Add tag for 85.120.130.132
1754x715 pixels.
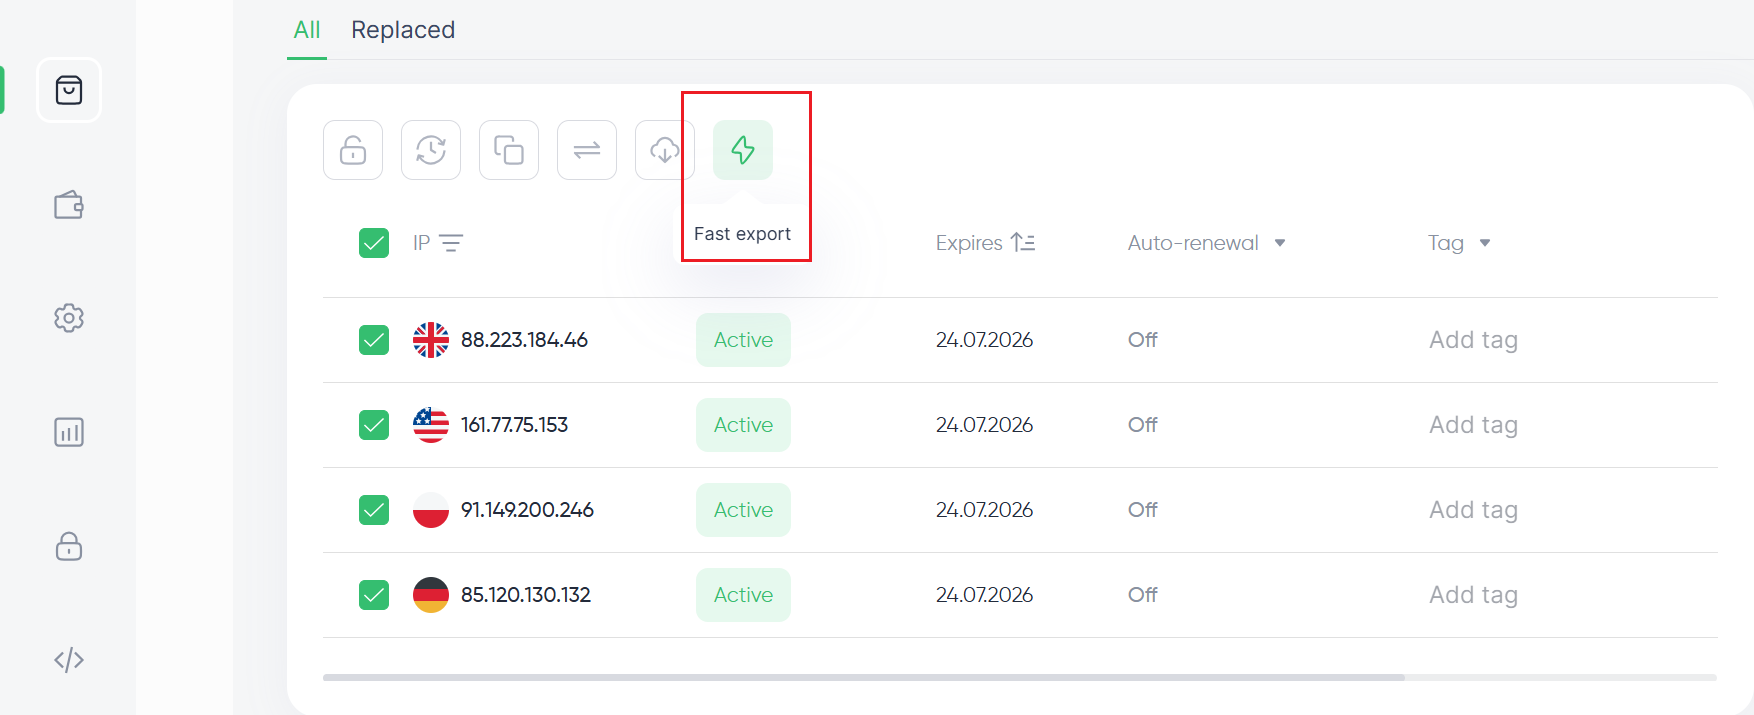click(x=1473, y=595)
